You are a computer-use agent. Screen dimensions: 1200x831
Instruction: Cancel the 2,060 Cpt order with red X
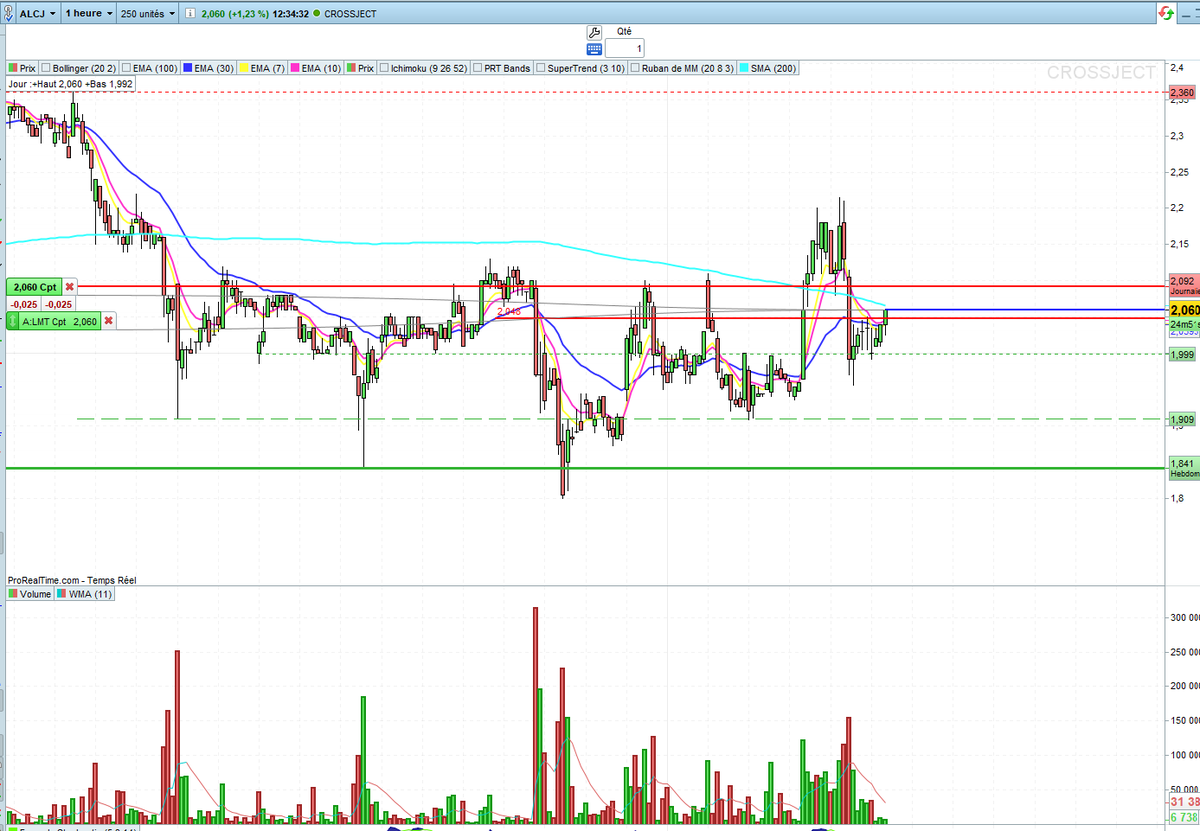69,286
